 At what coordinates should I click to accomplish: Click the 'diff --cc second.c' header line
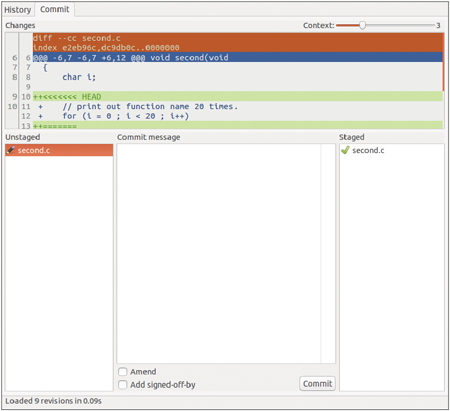(238, 38)
